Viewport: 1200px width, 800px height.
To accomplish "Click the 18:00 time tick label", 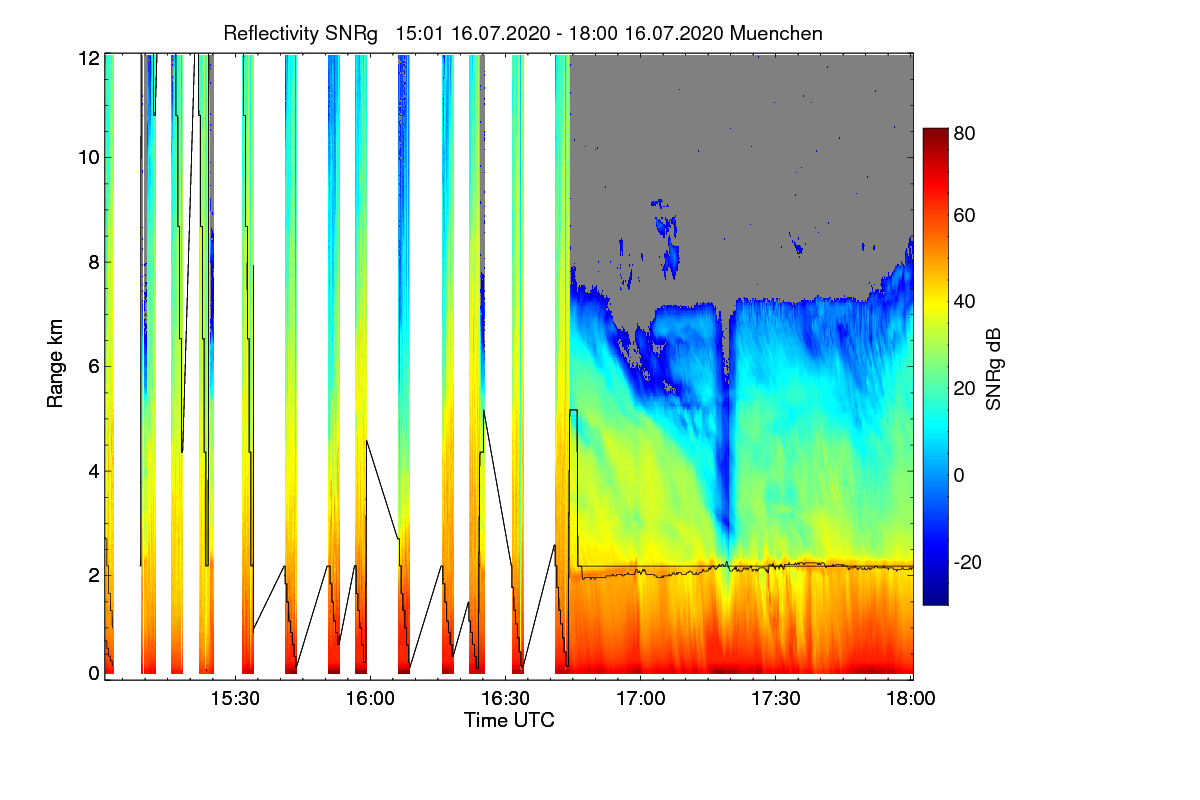I will pyautogui.click(x=911, y=698).
